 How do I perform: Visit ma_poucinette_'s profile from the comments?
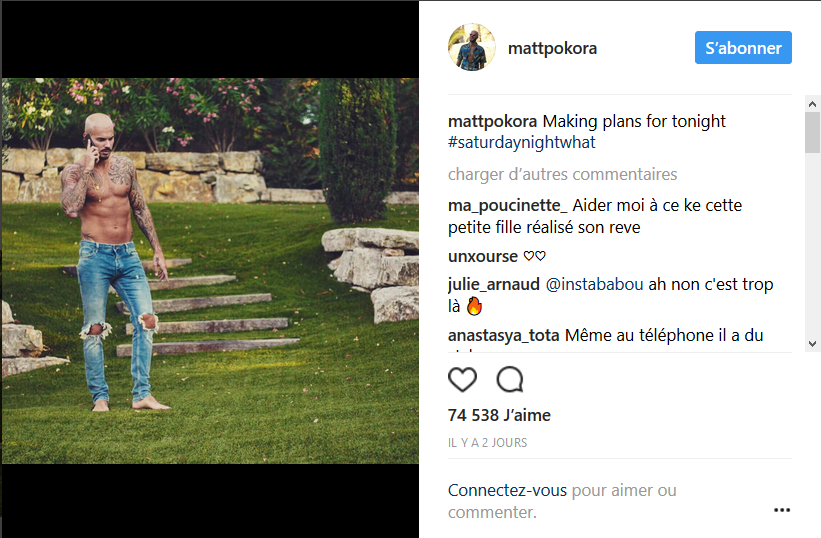(508, 206)
